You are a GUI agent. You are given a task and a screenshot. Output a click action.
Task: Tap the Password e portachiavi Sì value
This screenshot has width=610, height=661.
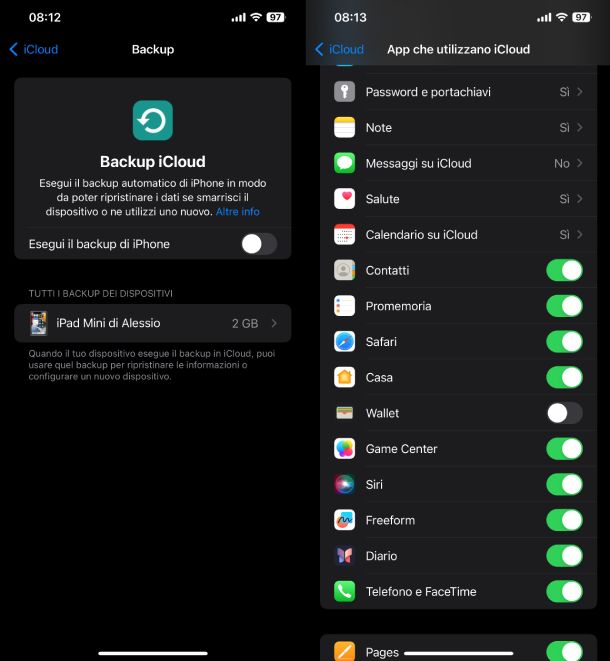pyautogui.click(x=564, y=91)
